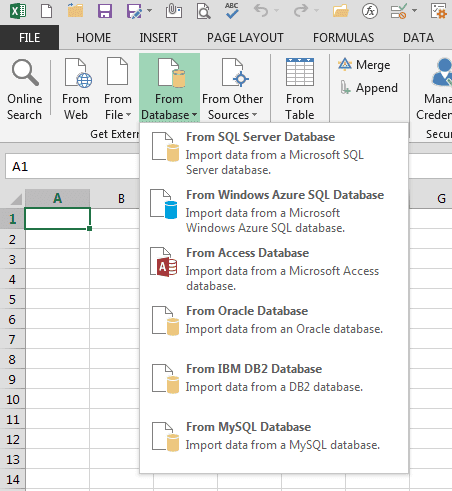Click the Online Search button
Image resolution: width=452 pixels, height=491 pixels.
click(25, 89)
